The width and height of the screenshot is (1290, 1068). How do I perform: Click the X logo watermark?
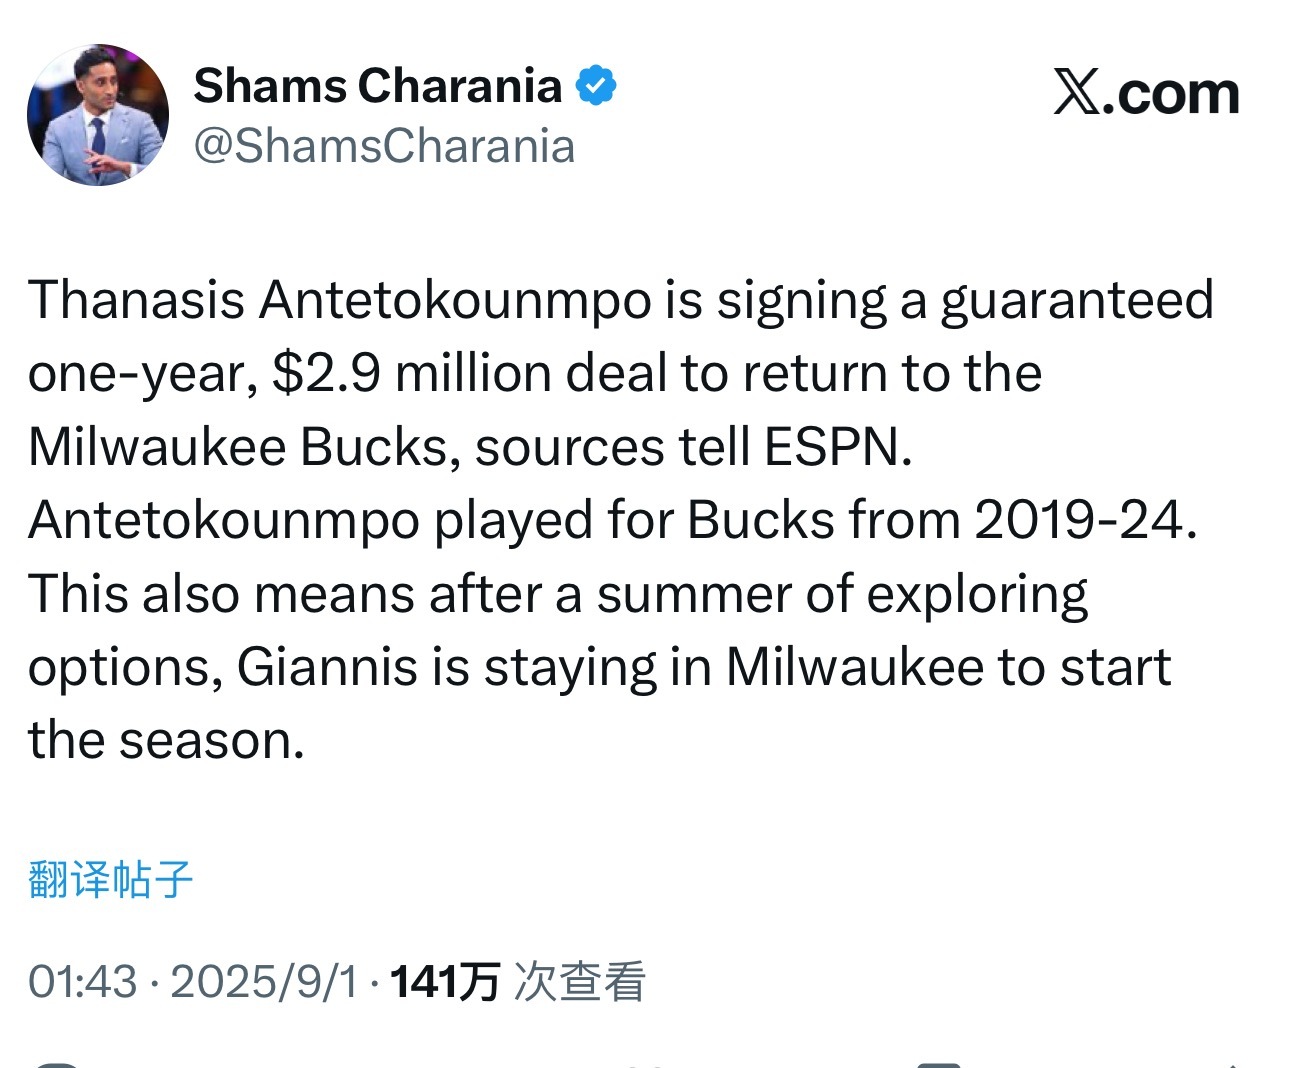point(1146,93)
